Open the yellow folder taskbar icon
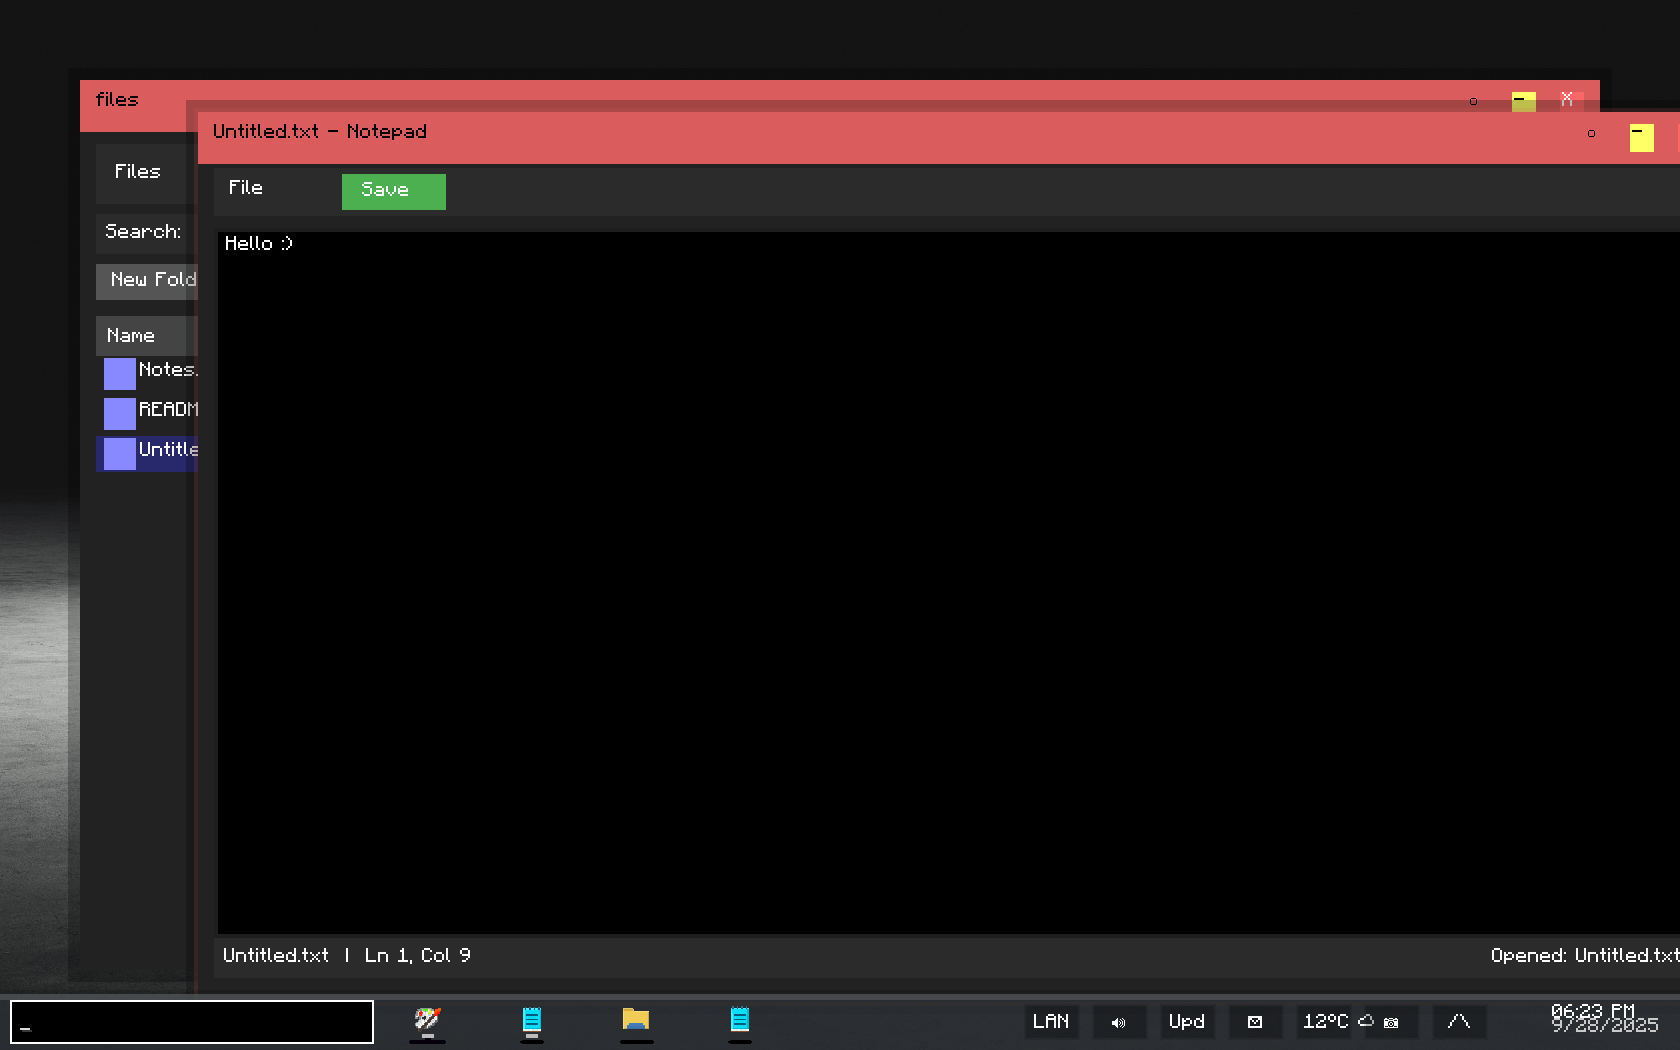Screen dimensions: 1680x1050 click(636, 1020)
